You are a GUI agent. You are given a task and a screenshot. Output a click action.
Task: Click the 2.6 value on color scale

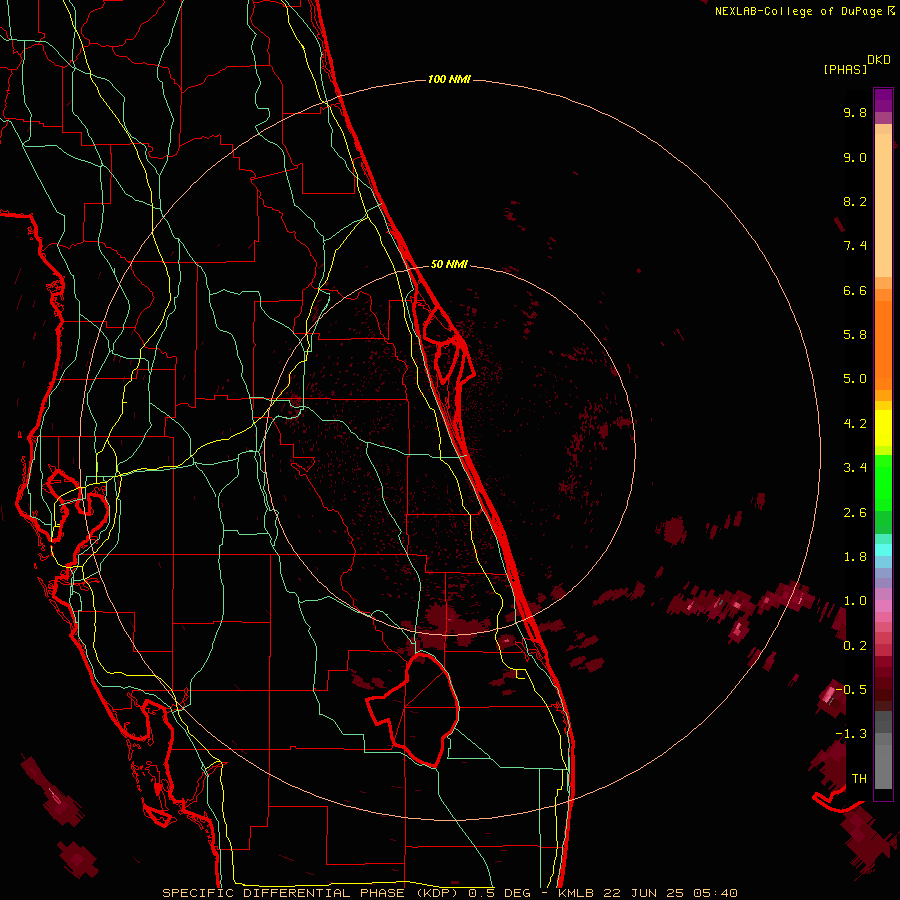[855, 513]
